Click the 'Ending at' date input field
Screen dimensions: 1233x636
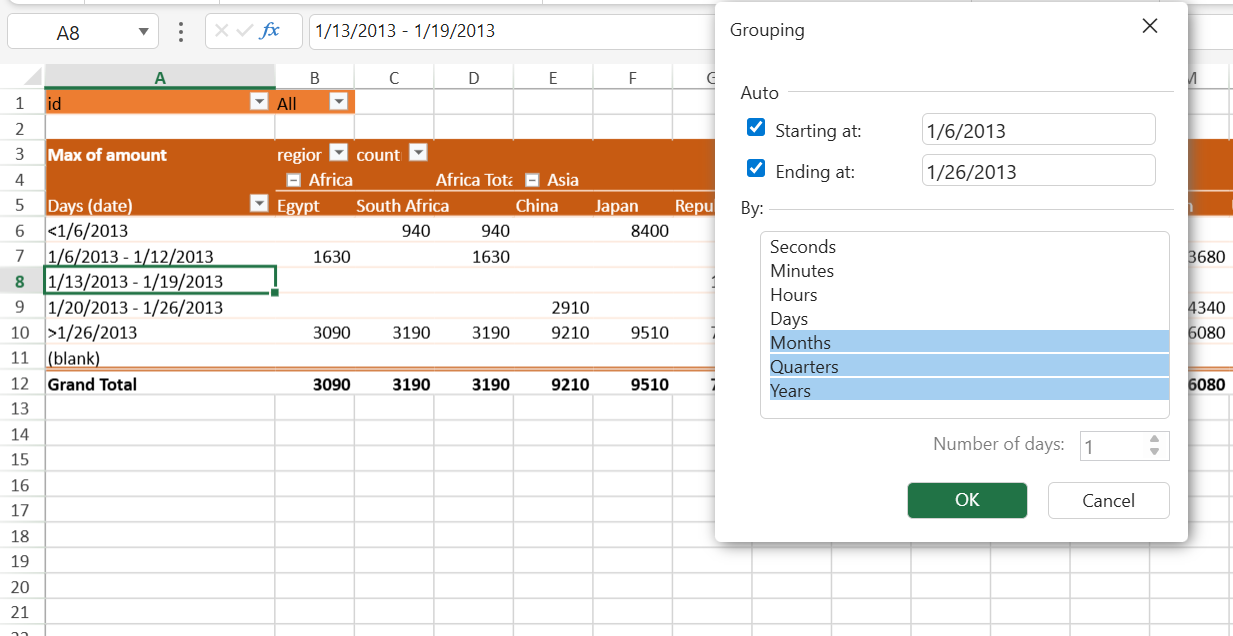click(1038, 171)
